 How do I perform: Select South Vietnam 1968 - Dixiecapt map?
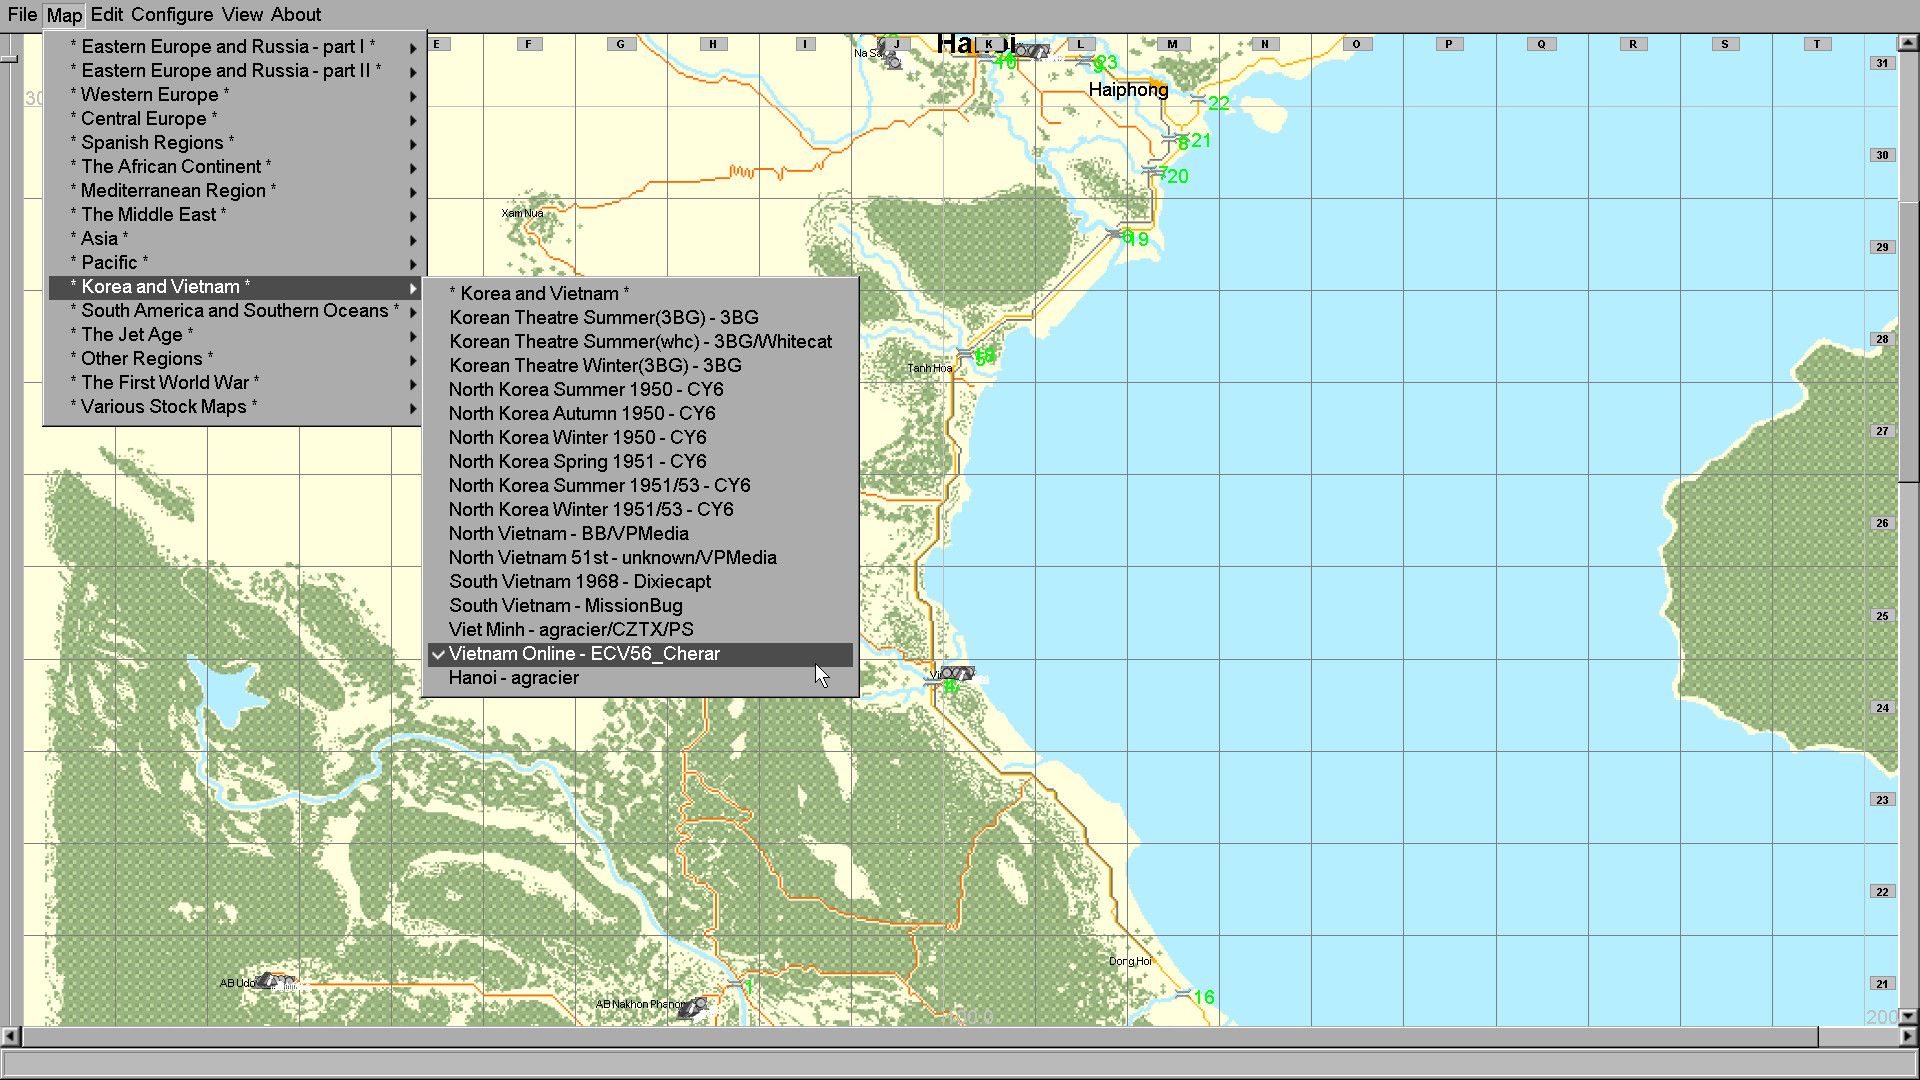(x=580, y=582)
